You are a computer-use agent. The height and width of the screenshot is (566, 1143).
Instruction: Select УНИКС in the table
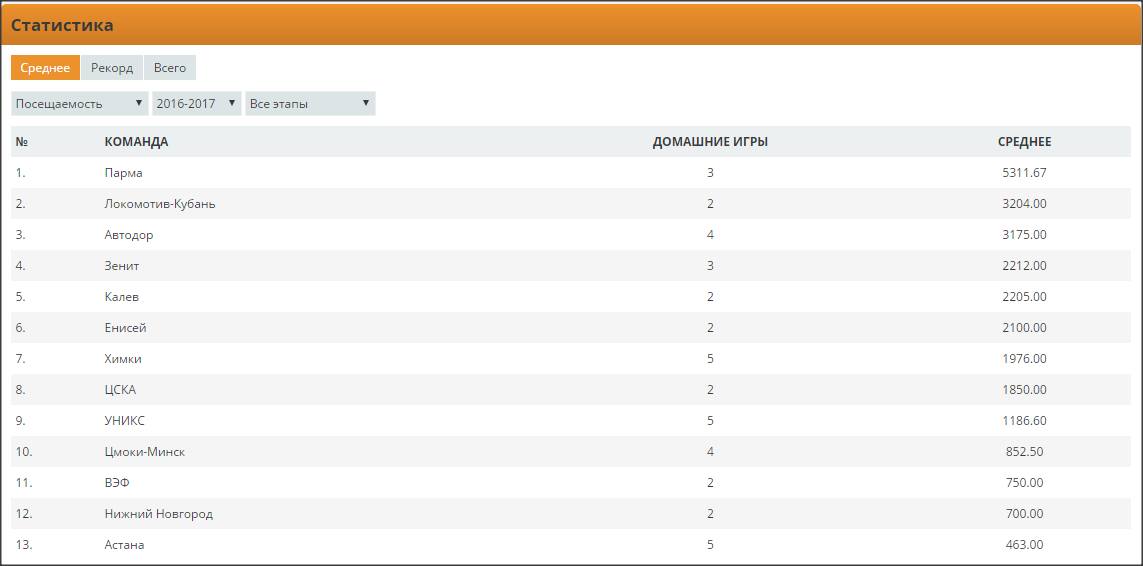(124, 421)
